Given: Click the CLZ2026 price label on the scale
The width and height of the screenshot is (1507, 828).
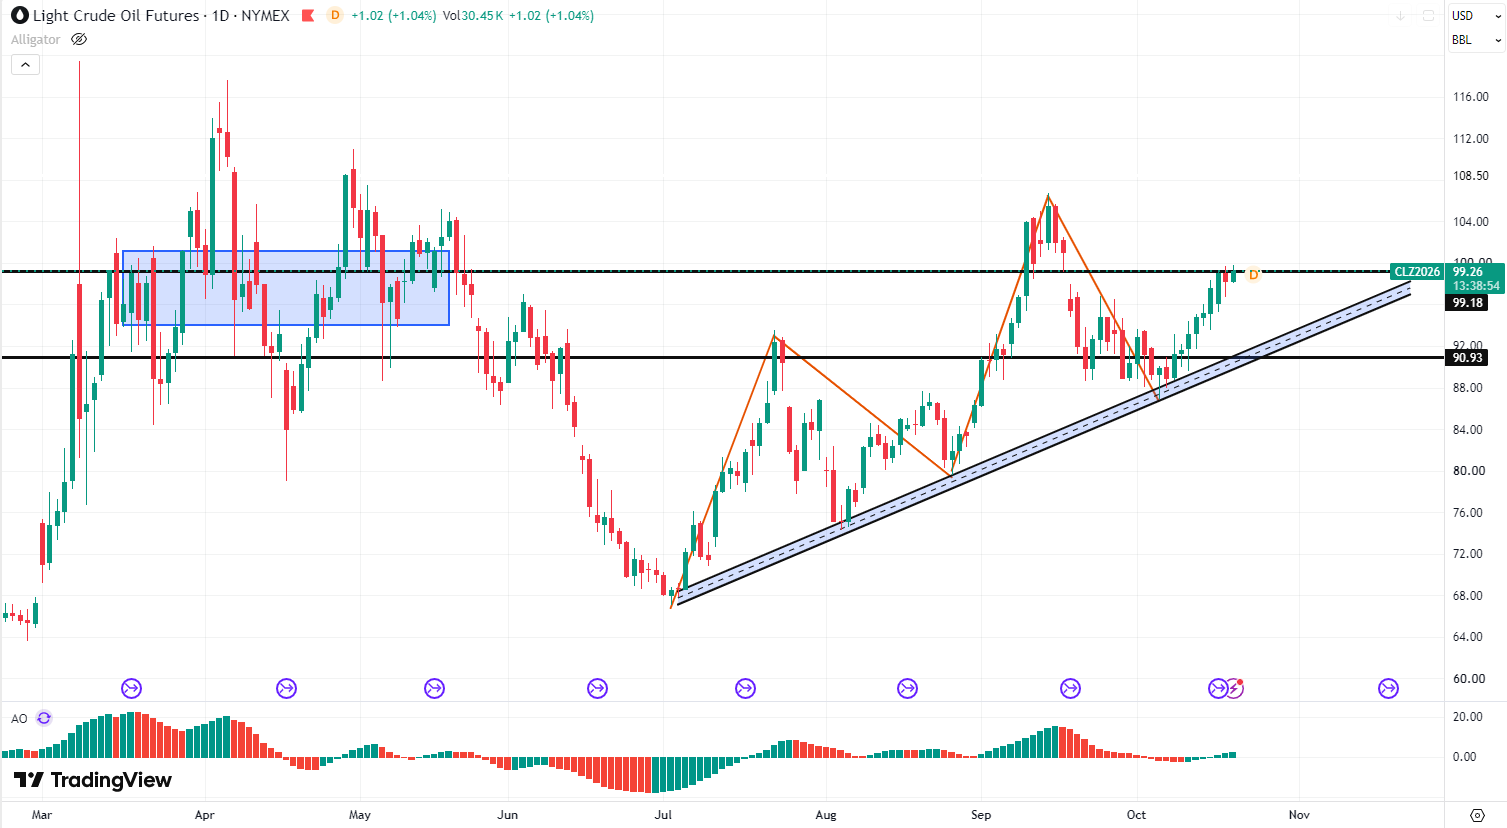Looking at the screenshot, I should click(1417, 272).
